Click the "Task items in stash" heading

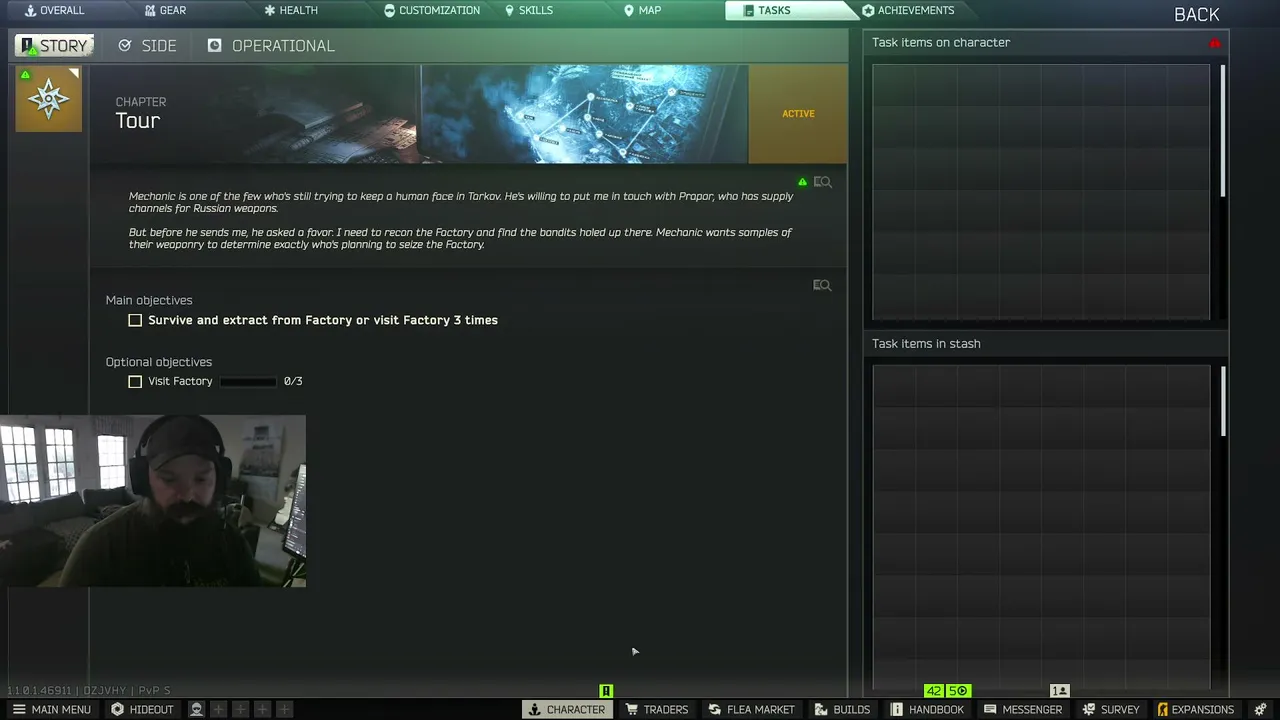[x=926, y=344]
